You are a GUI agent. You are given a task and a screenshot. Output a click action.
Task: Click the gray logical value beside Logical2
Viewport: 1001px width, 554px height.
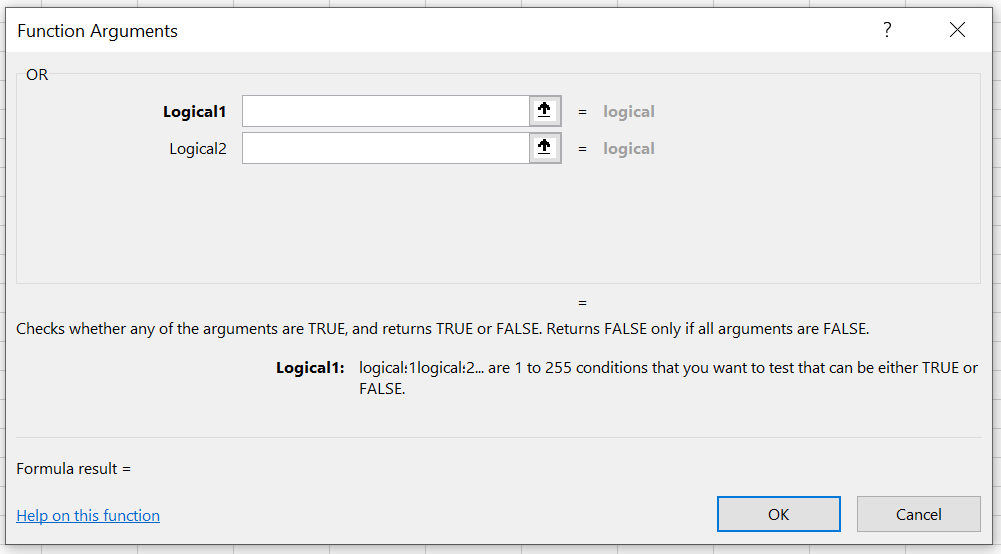[x=629, y=149]
